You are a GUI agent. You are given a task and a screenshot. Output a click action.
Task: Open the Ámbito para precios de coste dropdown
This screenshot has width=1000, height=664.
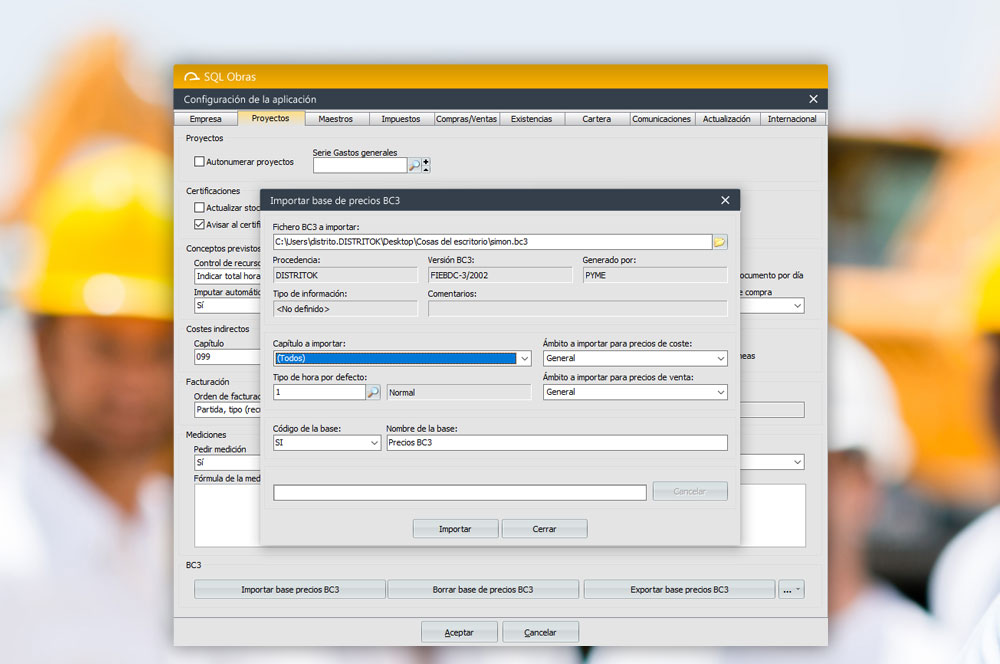(720, 359)
